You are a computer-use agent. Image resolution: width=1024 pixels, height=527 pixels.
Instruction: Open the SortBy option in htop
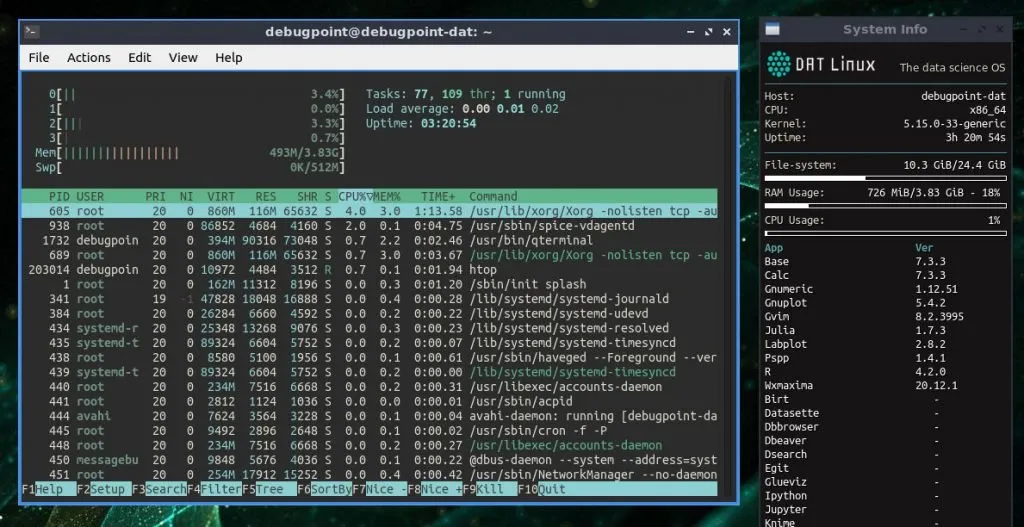[331, 490]
